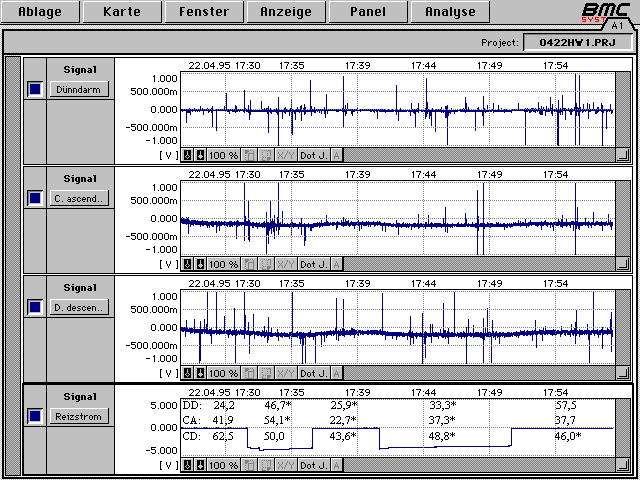Open the 100 % zoom selector in Reizstrom toolbar
640x480 pixels.
click(224, 465)
